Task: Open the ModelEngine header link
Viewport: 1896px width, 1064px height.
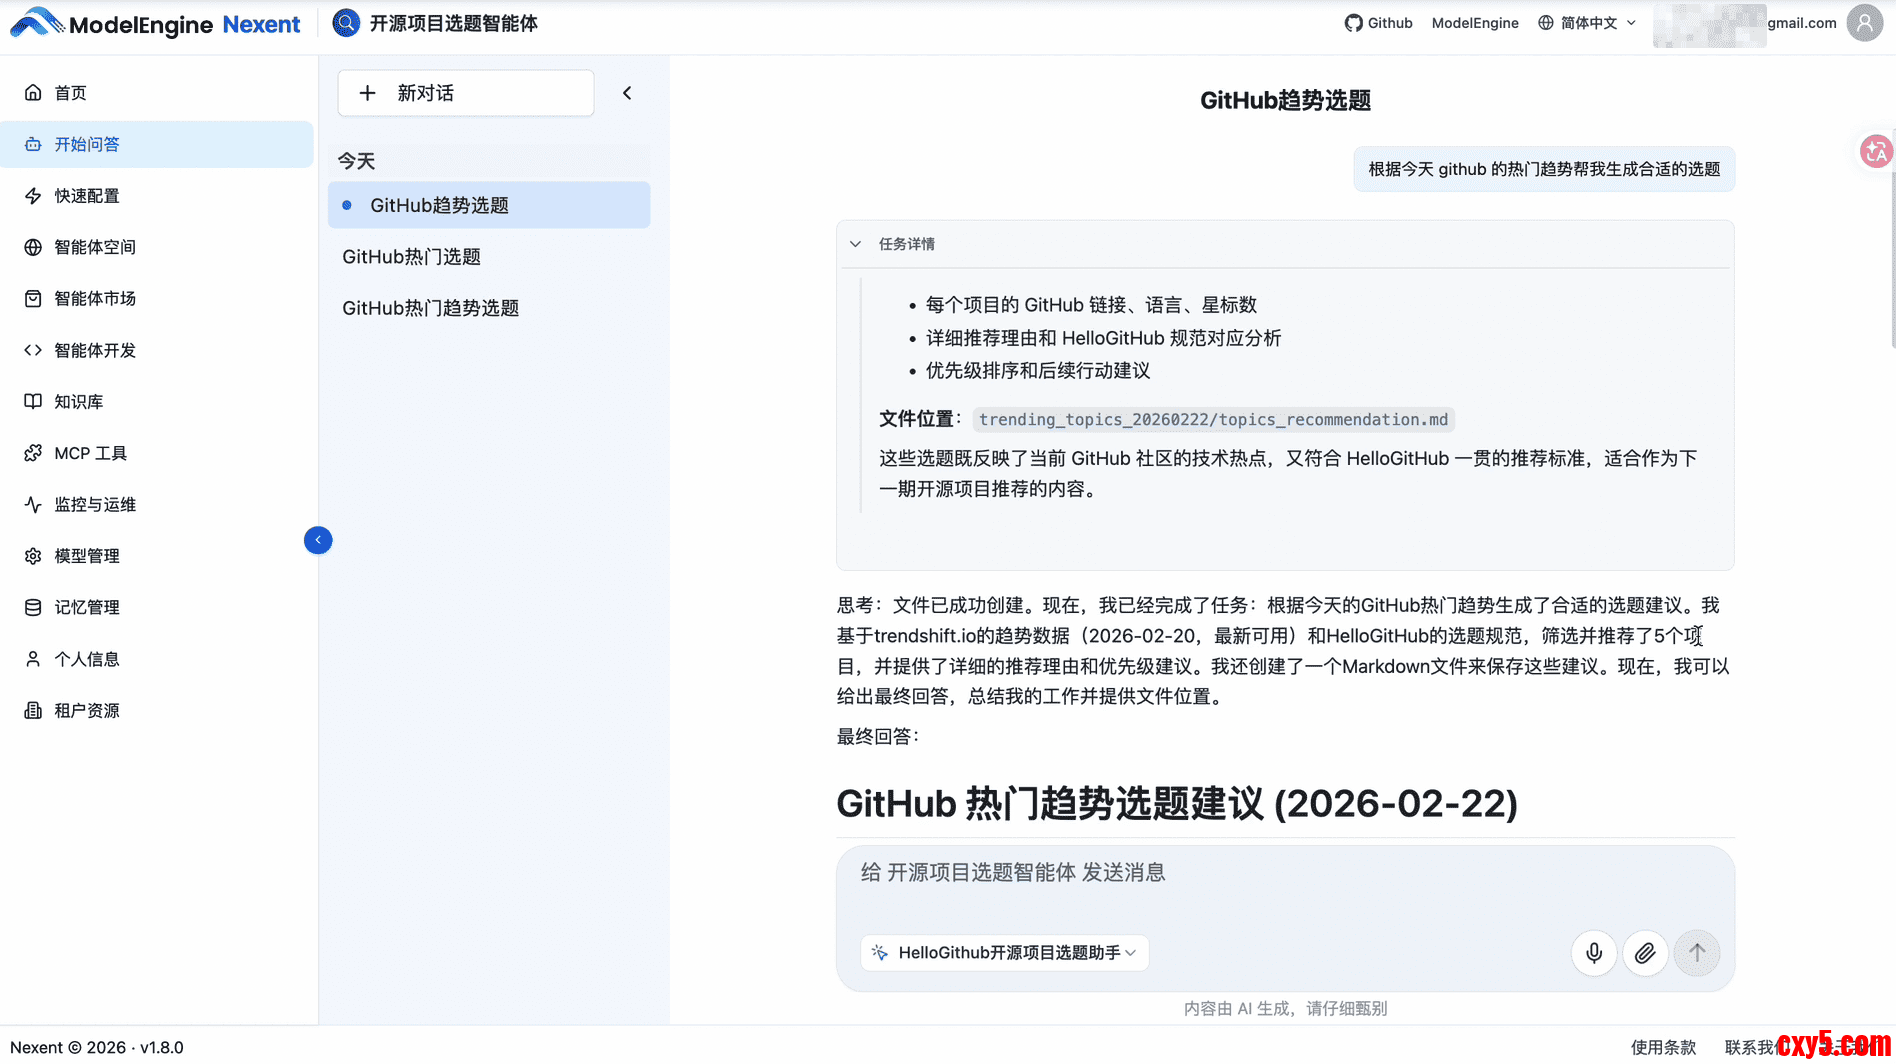Action: tap(1474, 23)
